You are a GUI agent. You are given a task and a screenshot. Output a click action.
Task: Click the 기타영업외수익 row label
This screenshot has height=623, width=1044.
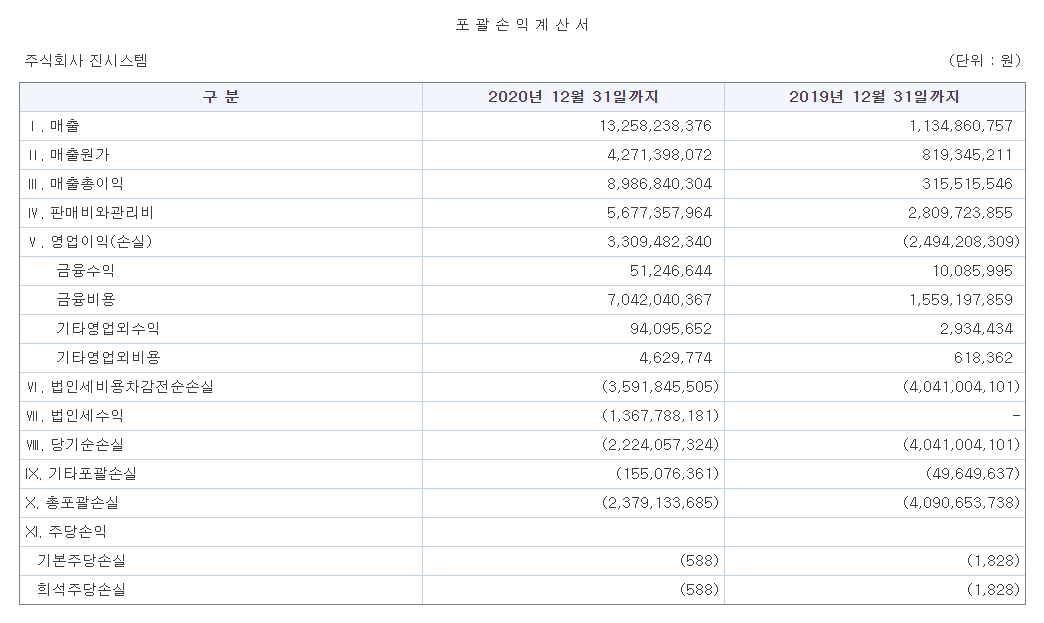[x=108, y=329]
